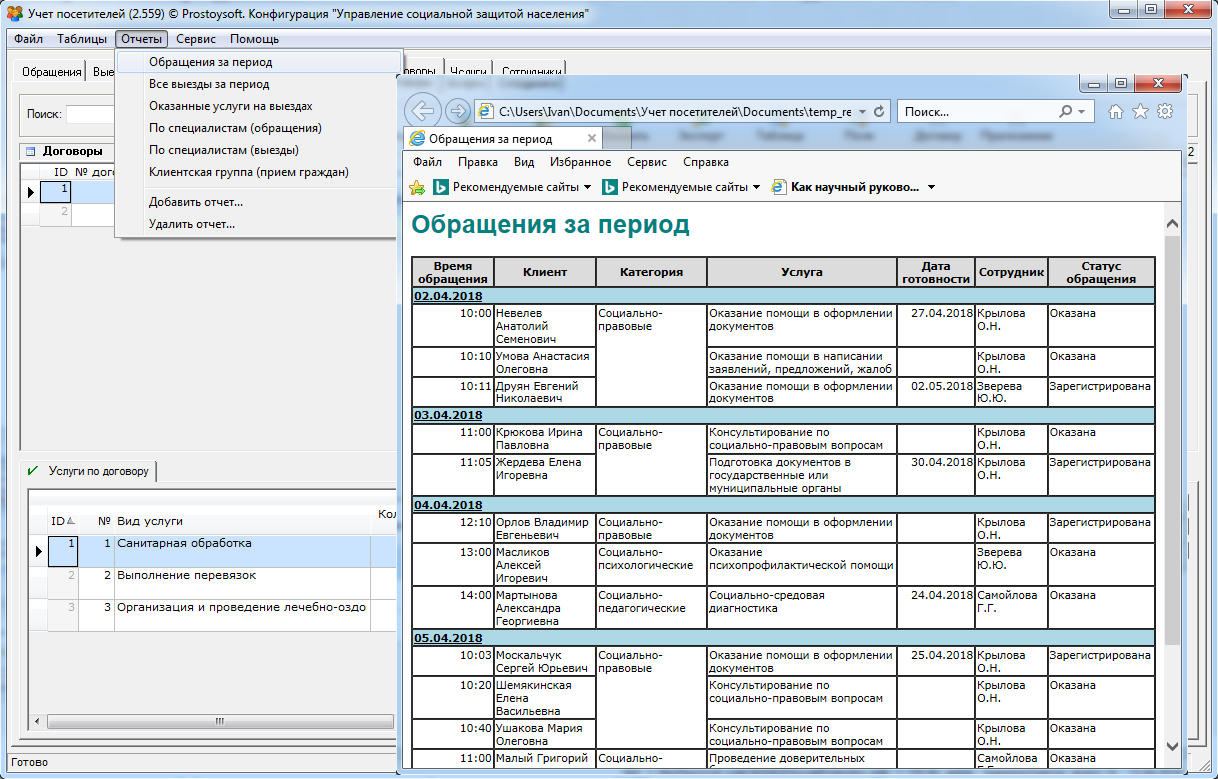
Task: Open Favorites star icon in browser
Action: pos(1140,112)
